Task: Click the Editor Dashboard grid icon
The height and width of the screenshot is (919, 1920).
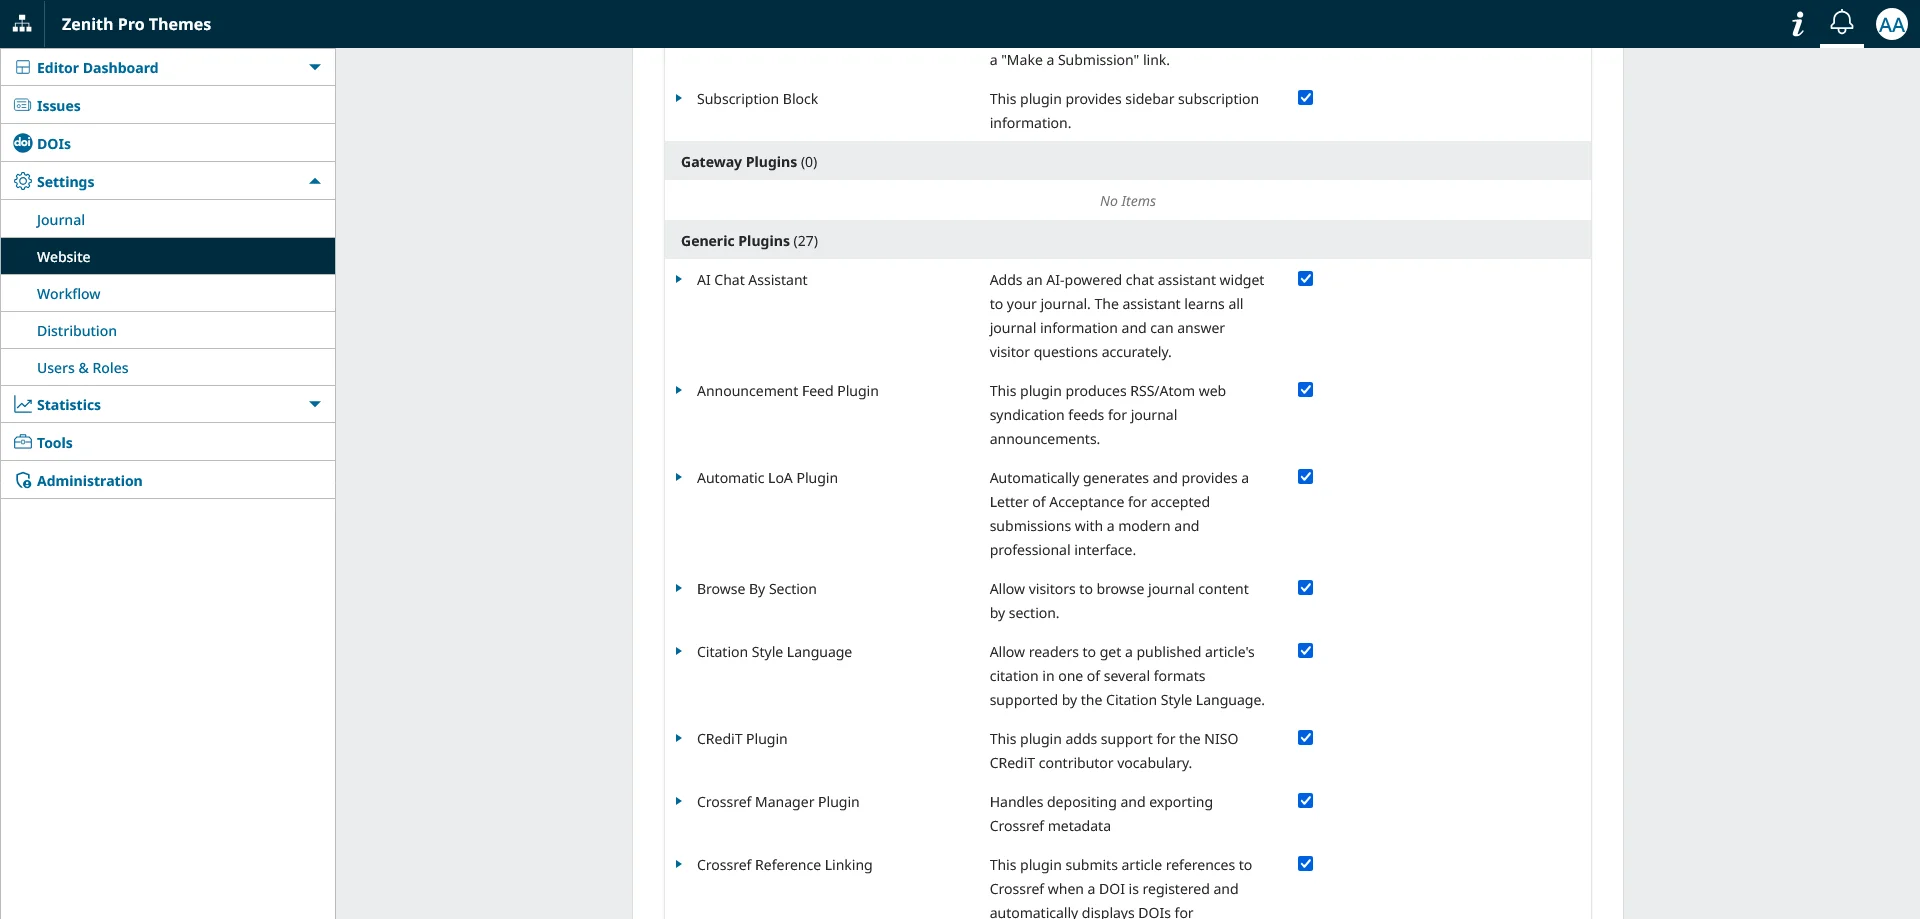Action: [x=22, y=67]
